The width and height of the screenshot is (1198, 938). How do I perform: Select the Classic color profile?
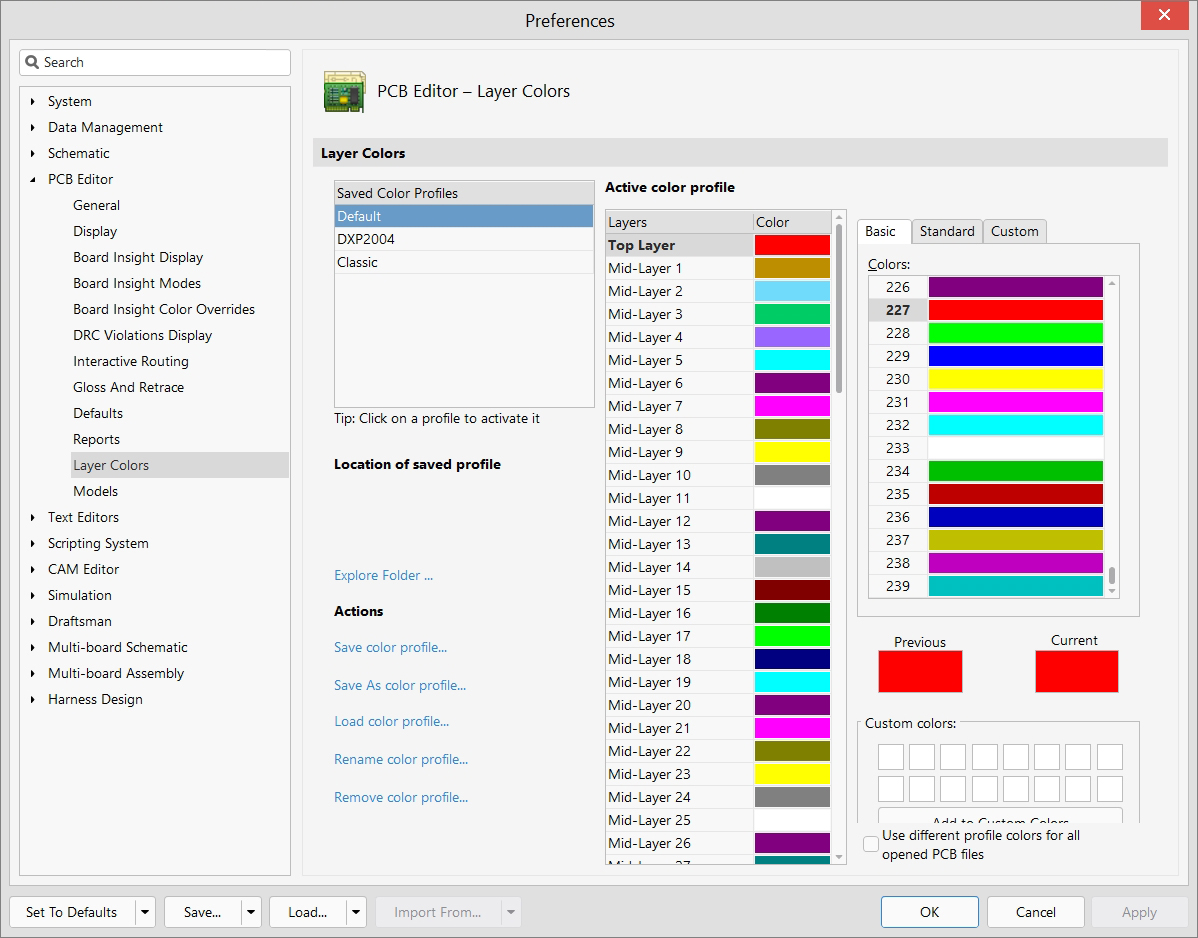464,262
